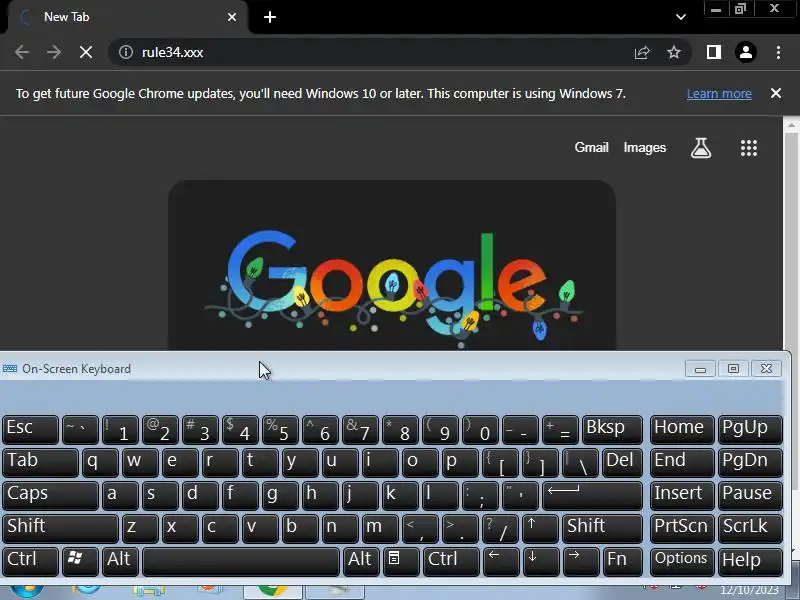The image size is (800, 600).
Task: Hit the Windows logo key on keyboard
Action: 80,561
